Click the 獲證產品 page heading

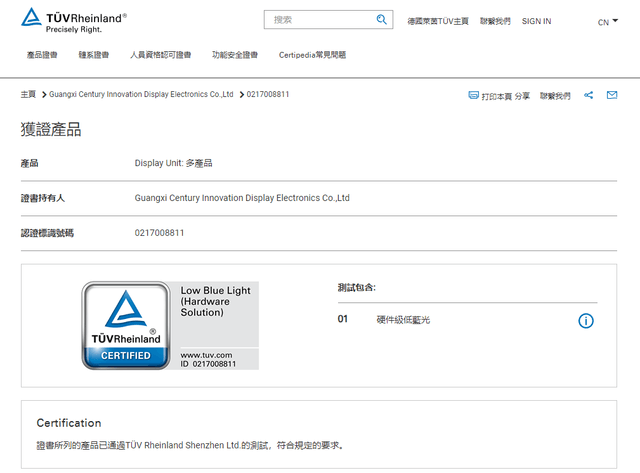pyautogui.click(x=51, y=129)
